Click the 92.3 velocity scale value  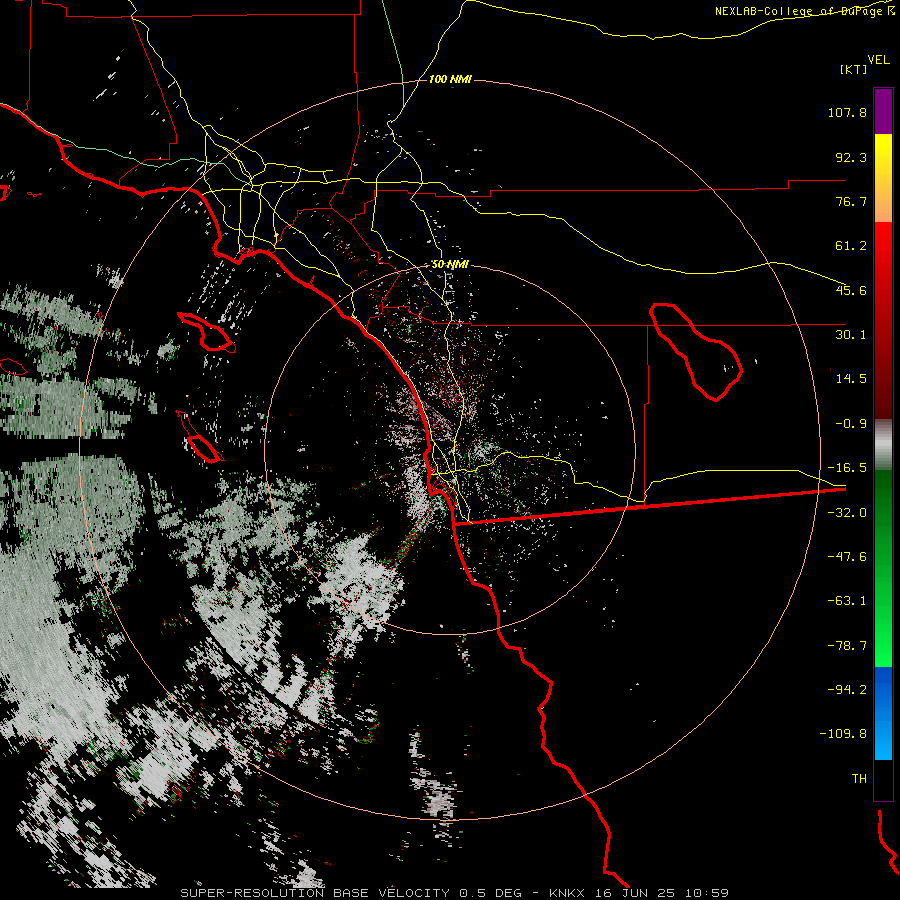851,157
